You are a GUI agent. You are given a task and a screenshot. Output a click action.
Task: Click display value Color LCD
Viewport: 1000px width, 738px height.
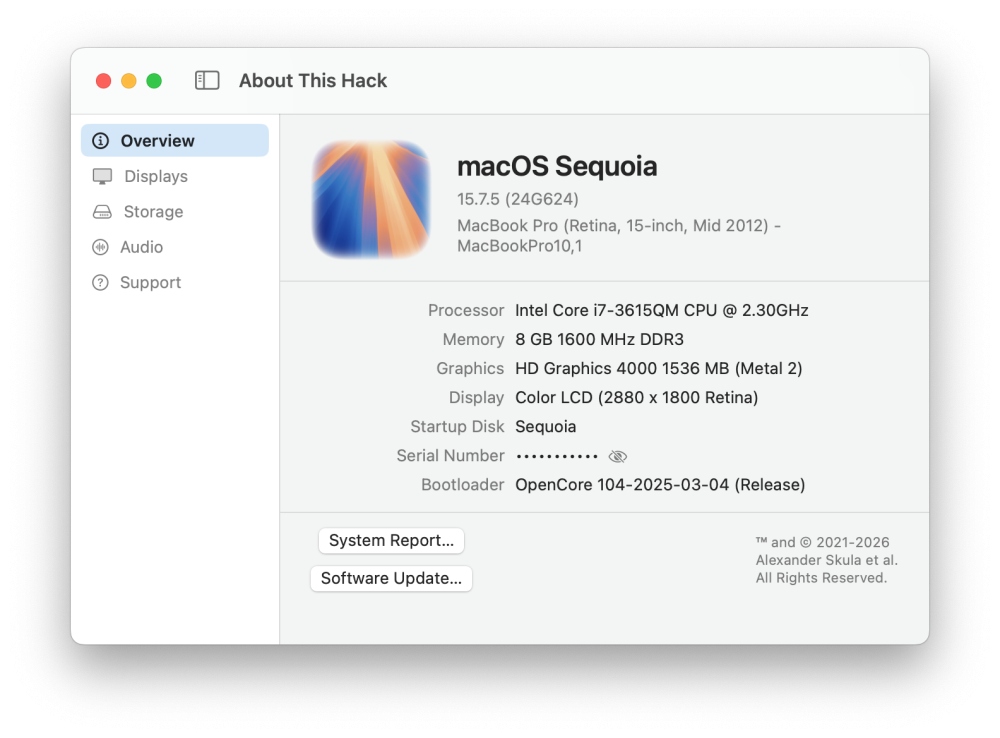(636, 398)
